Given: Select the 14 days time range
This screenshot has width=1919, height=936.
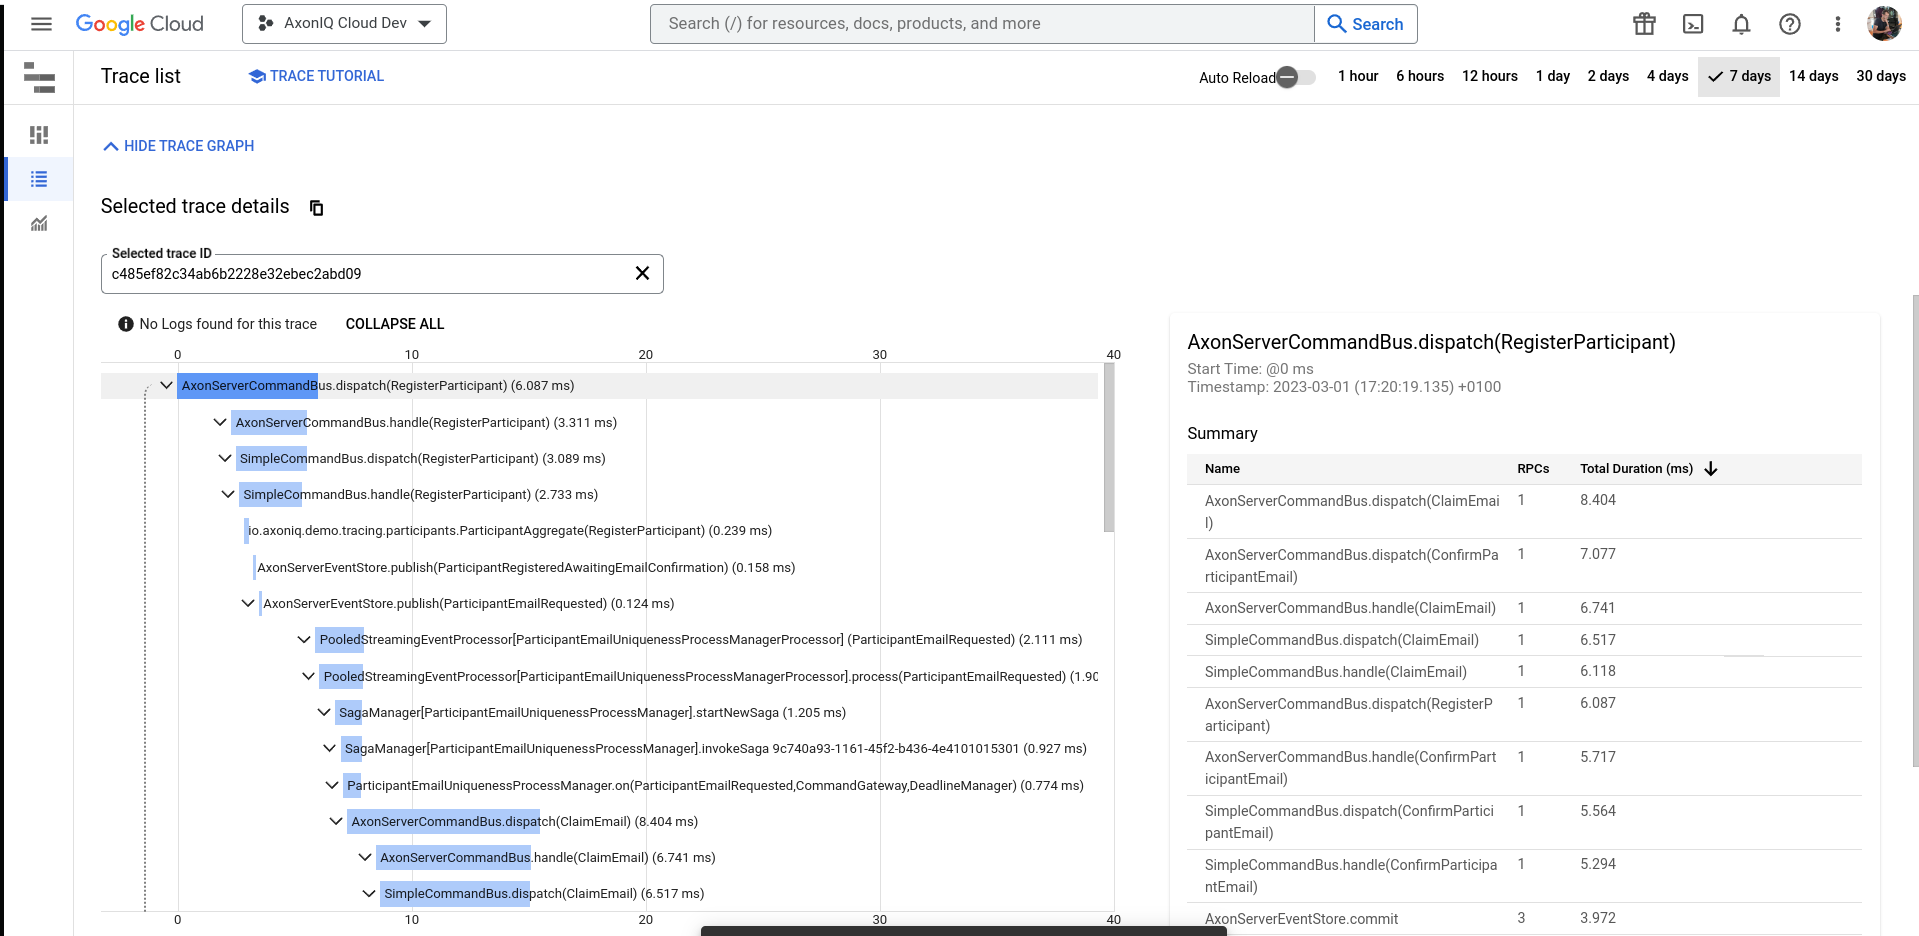Looking at the screenshot, I should (1813, 76).
